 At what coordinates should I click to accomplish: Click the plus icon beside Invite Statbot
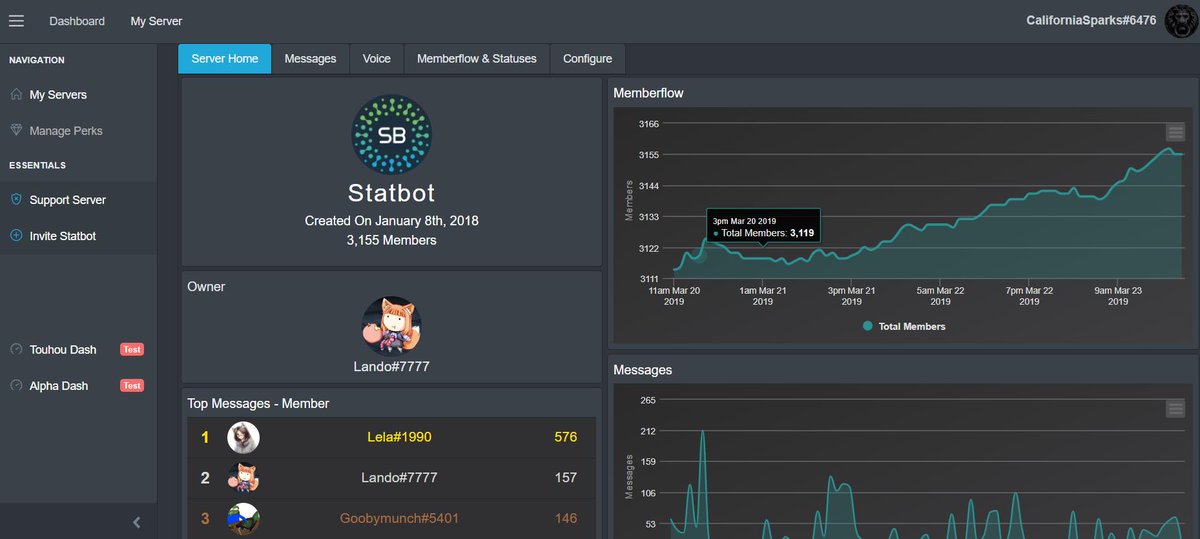15,235
